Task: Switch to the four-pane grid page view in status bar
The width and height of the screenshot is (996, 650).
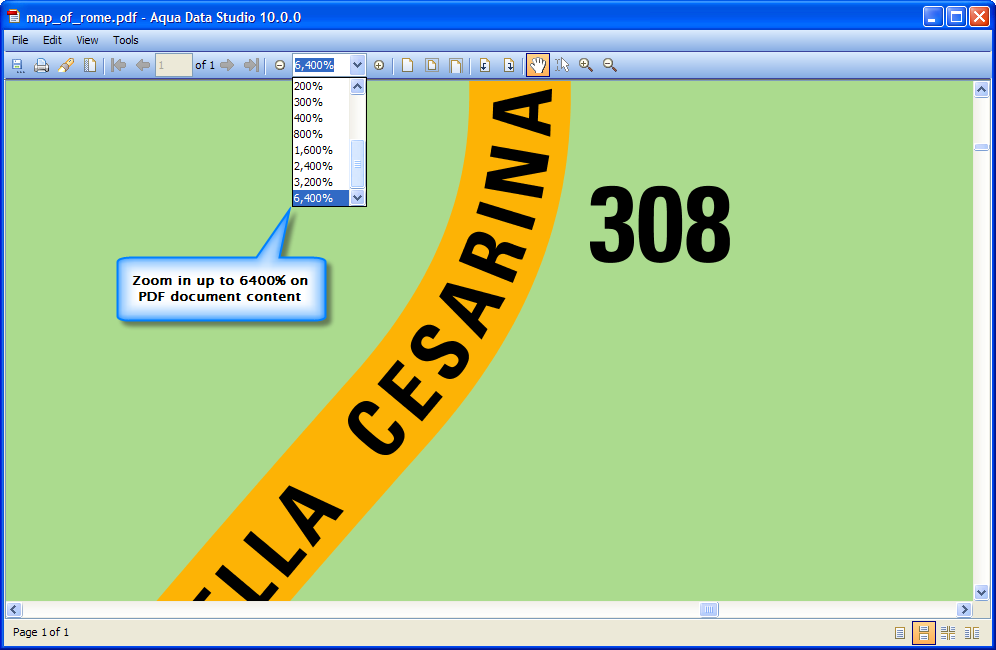Action: 948,633
